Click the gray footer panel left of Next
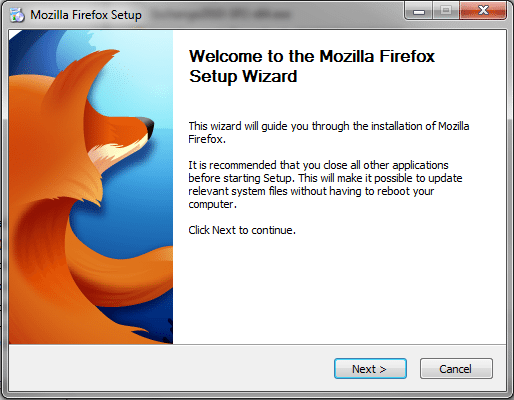Viewport: 514px width, 400px height. 170,368
